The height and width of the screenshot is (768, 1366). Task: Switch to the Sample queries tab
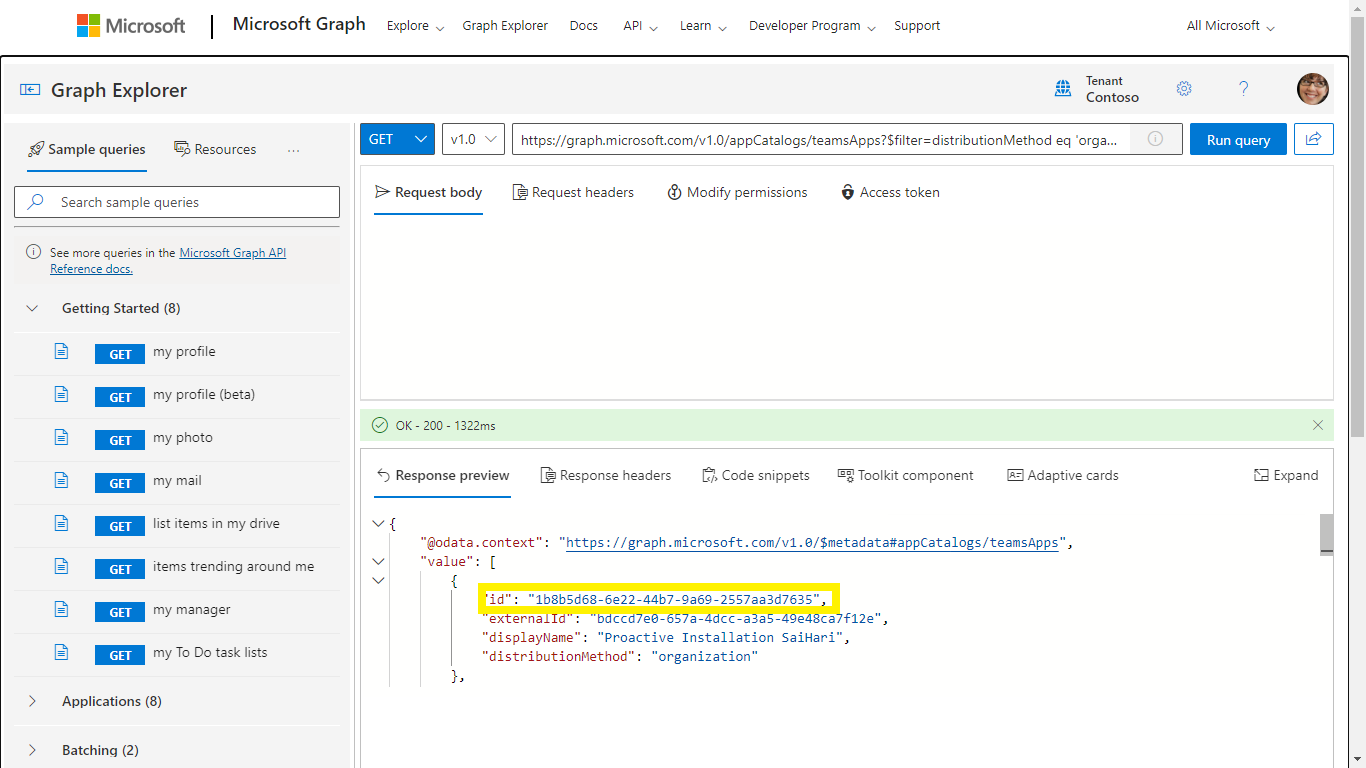tap(87, 150)
